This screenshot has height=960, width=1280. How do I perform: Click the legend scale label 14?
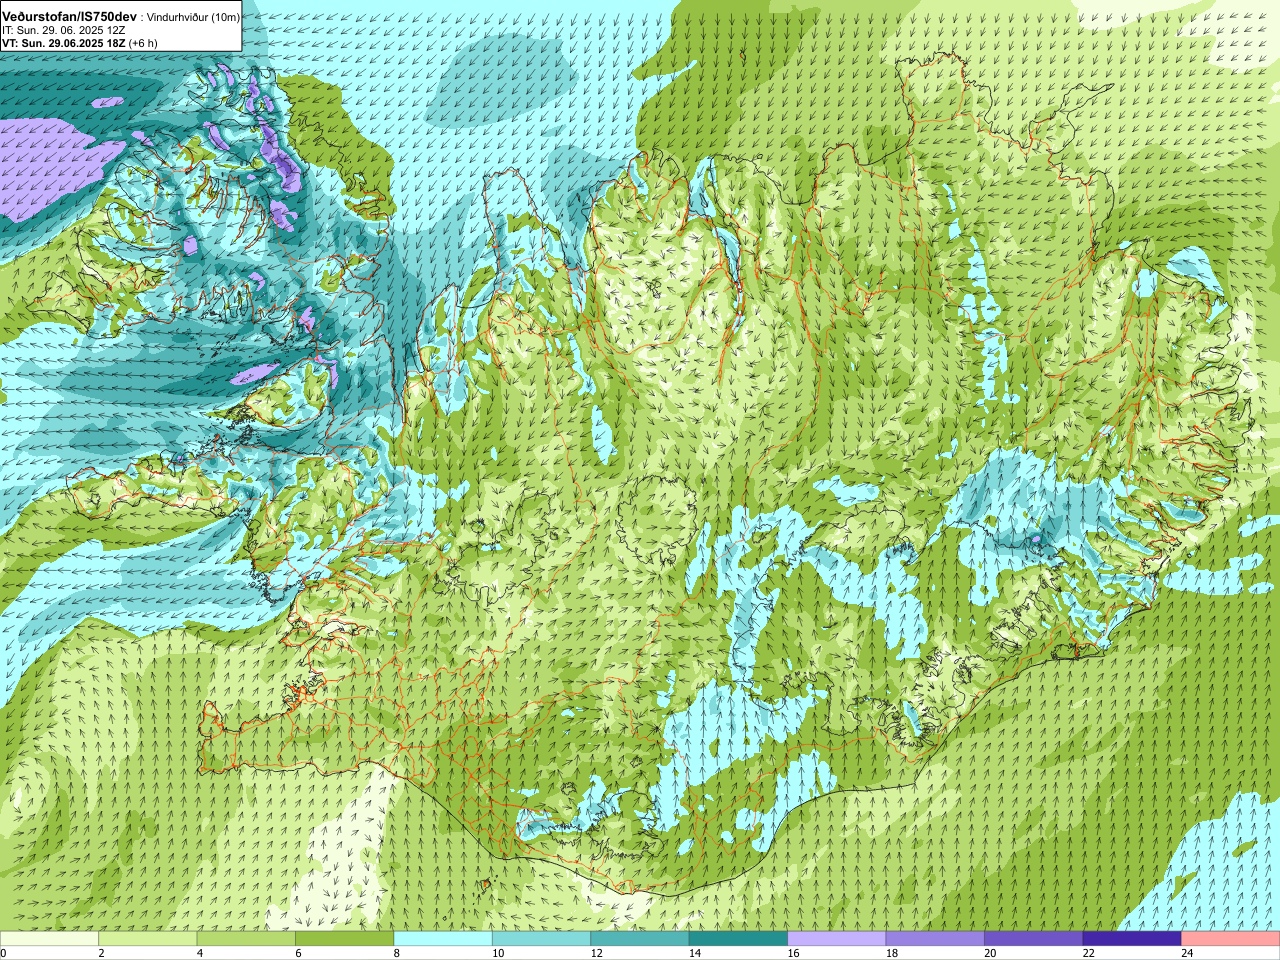(x=694, y=953)
